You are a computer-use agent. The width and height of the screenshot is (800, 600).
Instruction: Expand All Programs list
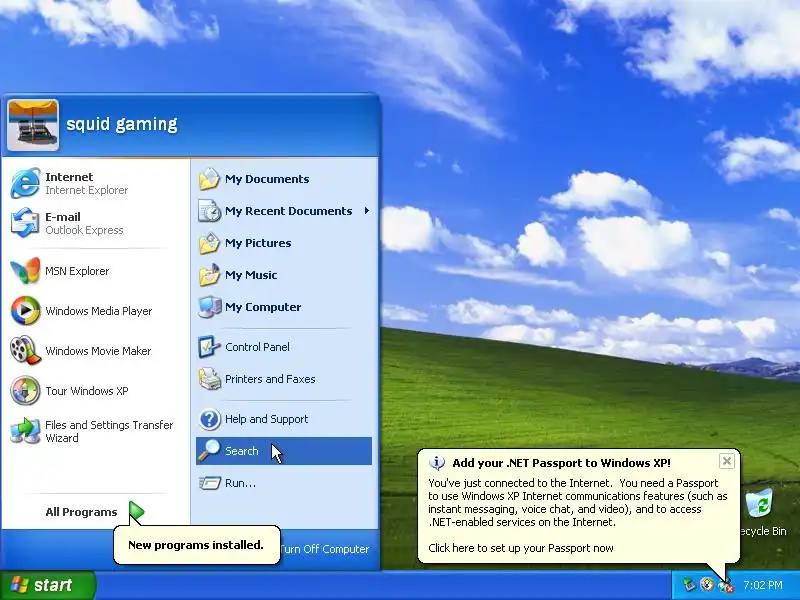pos(95,512)
